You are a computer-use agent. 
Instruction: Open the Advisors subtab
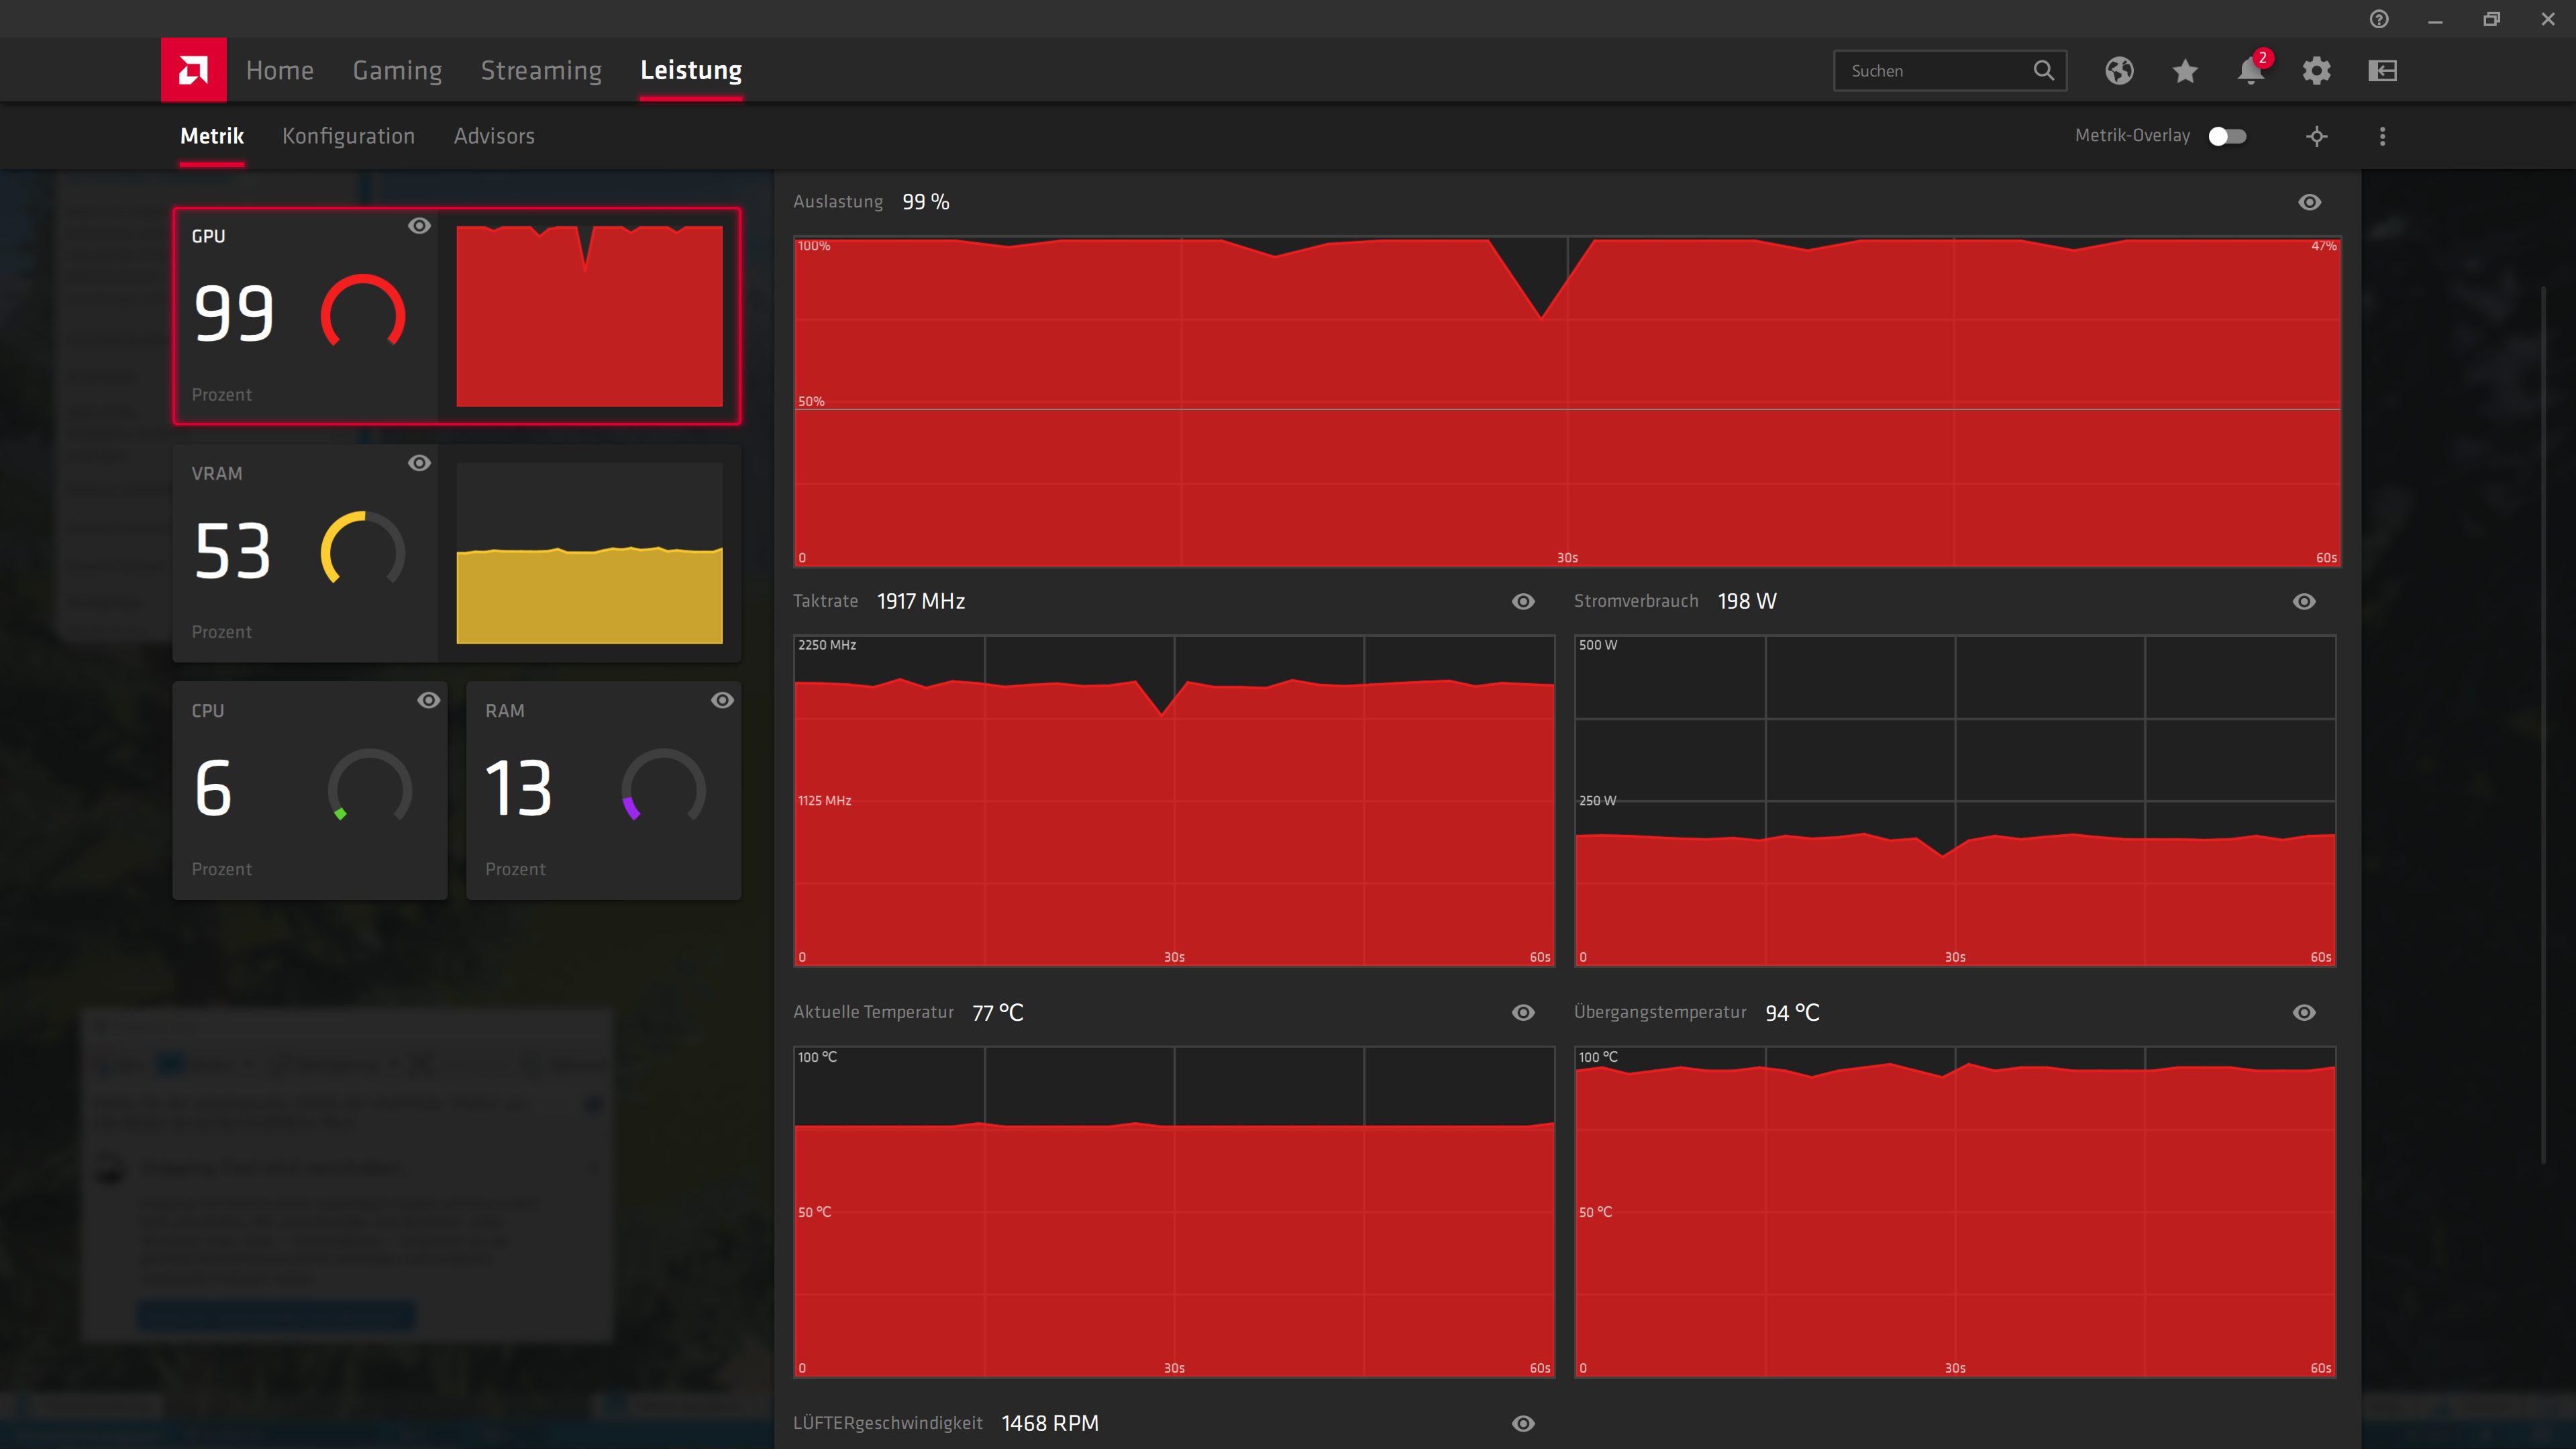coord(494,136)
